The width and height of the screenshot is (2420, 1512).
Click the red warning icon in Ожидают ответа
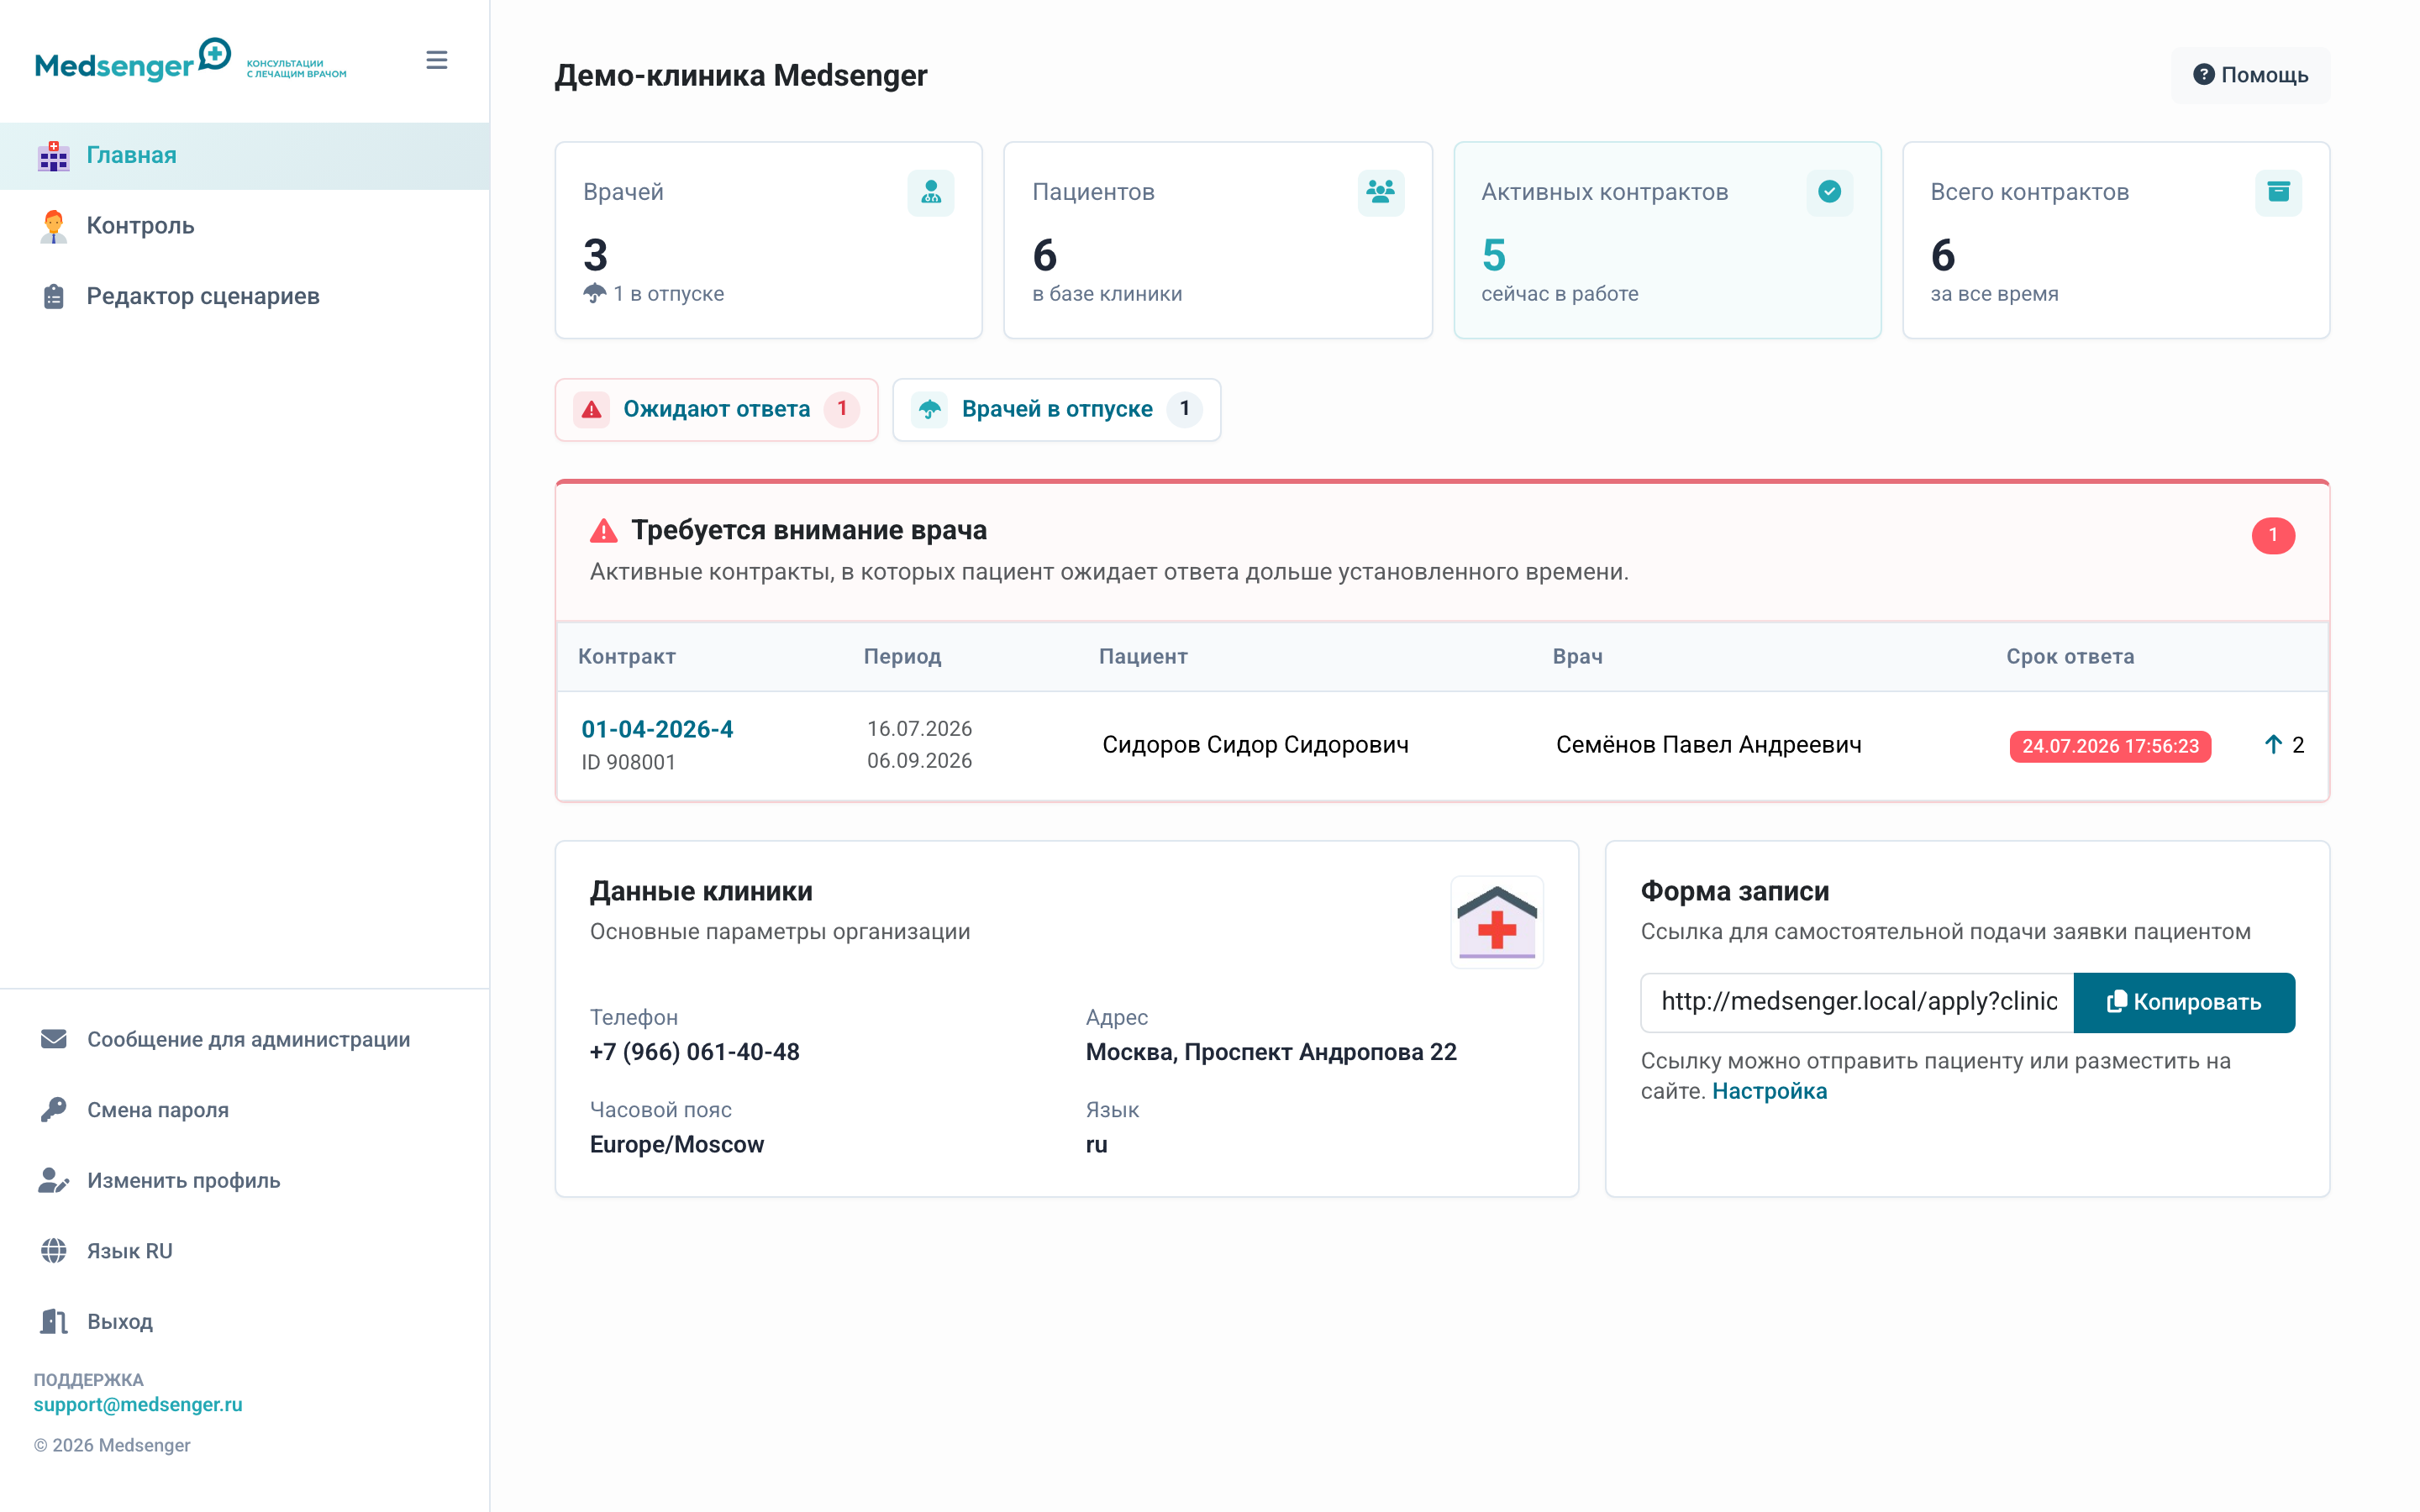click(592, 409)
